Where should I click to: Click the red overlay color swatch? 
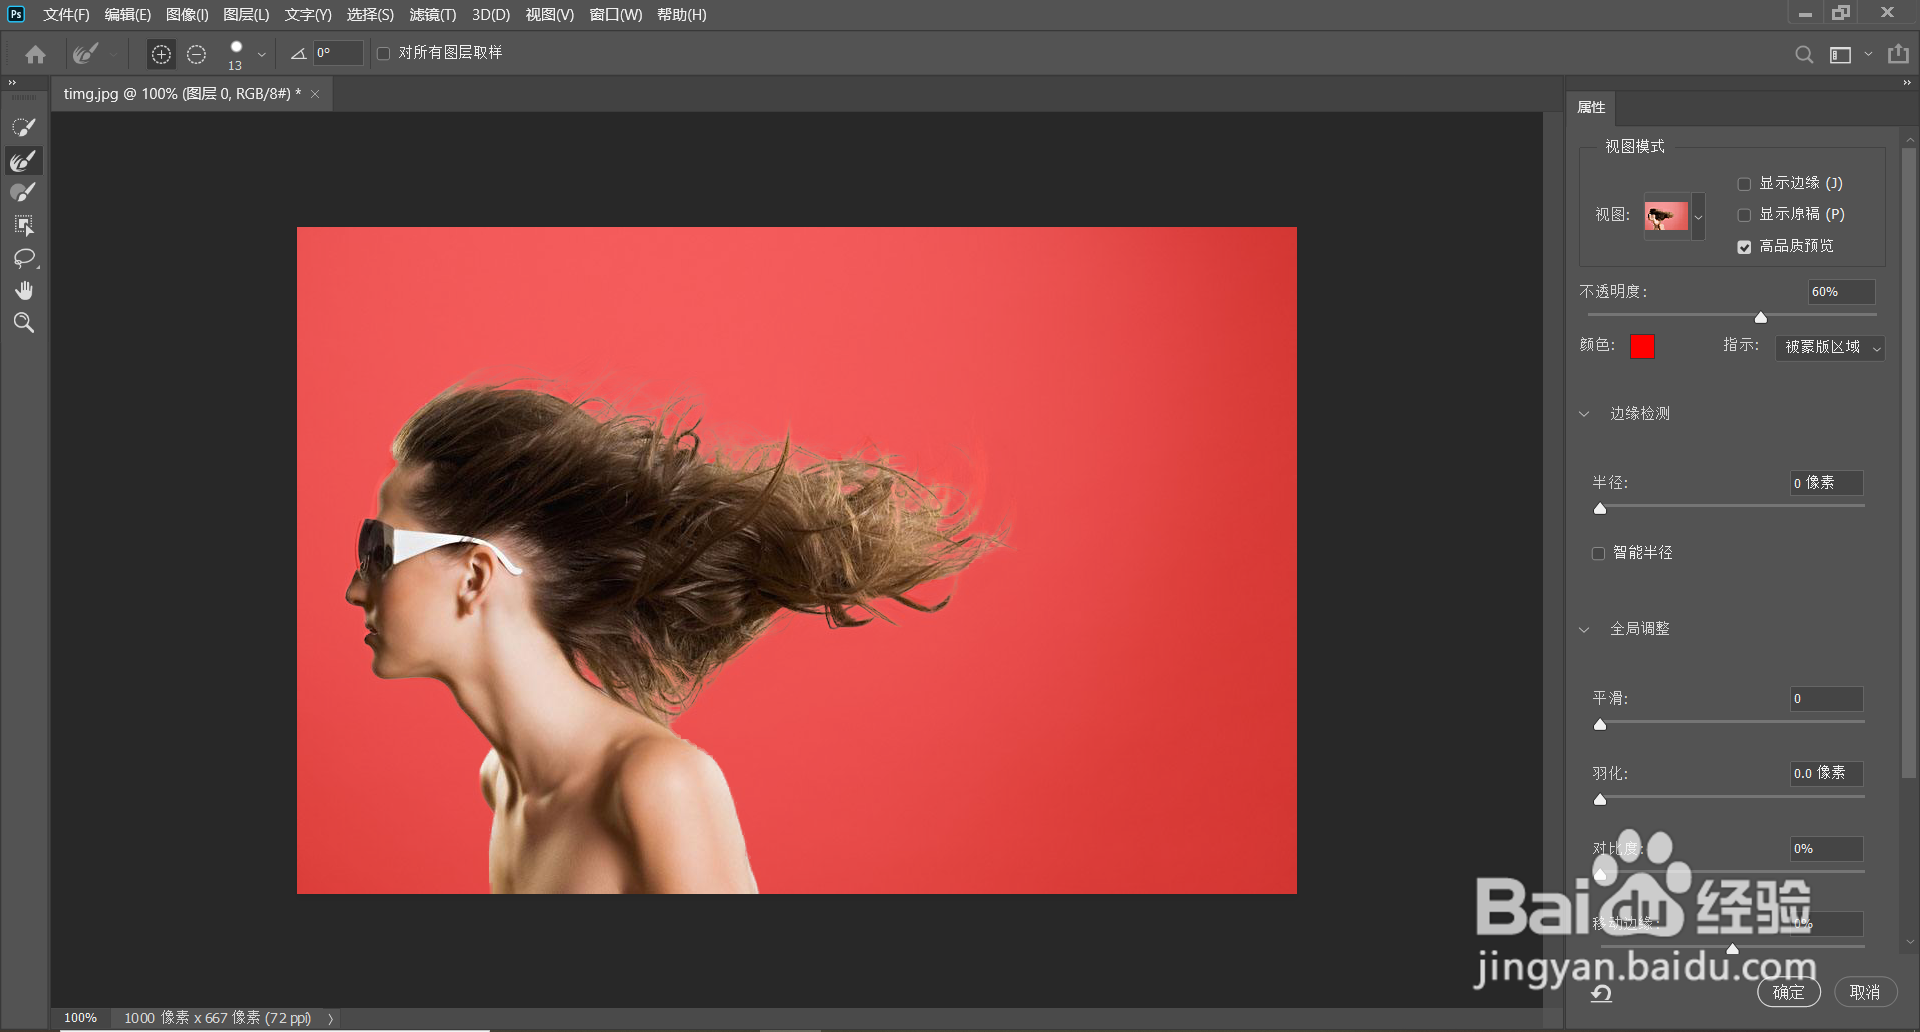coord(1642,346)
